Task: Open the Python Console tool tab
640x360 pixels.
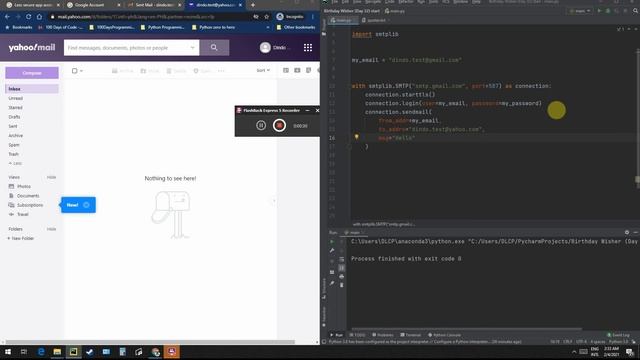Action: (x=444, y=335)
